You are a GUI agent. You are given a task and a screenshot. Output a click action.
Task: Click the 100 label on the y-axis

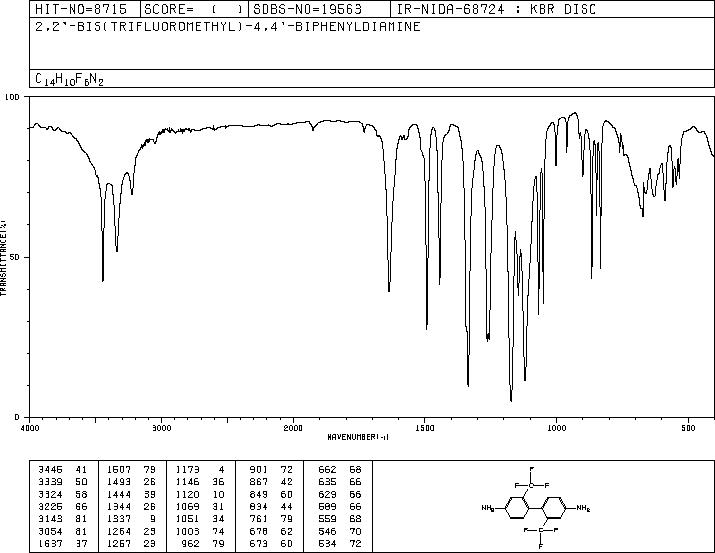click(13, 97)
